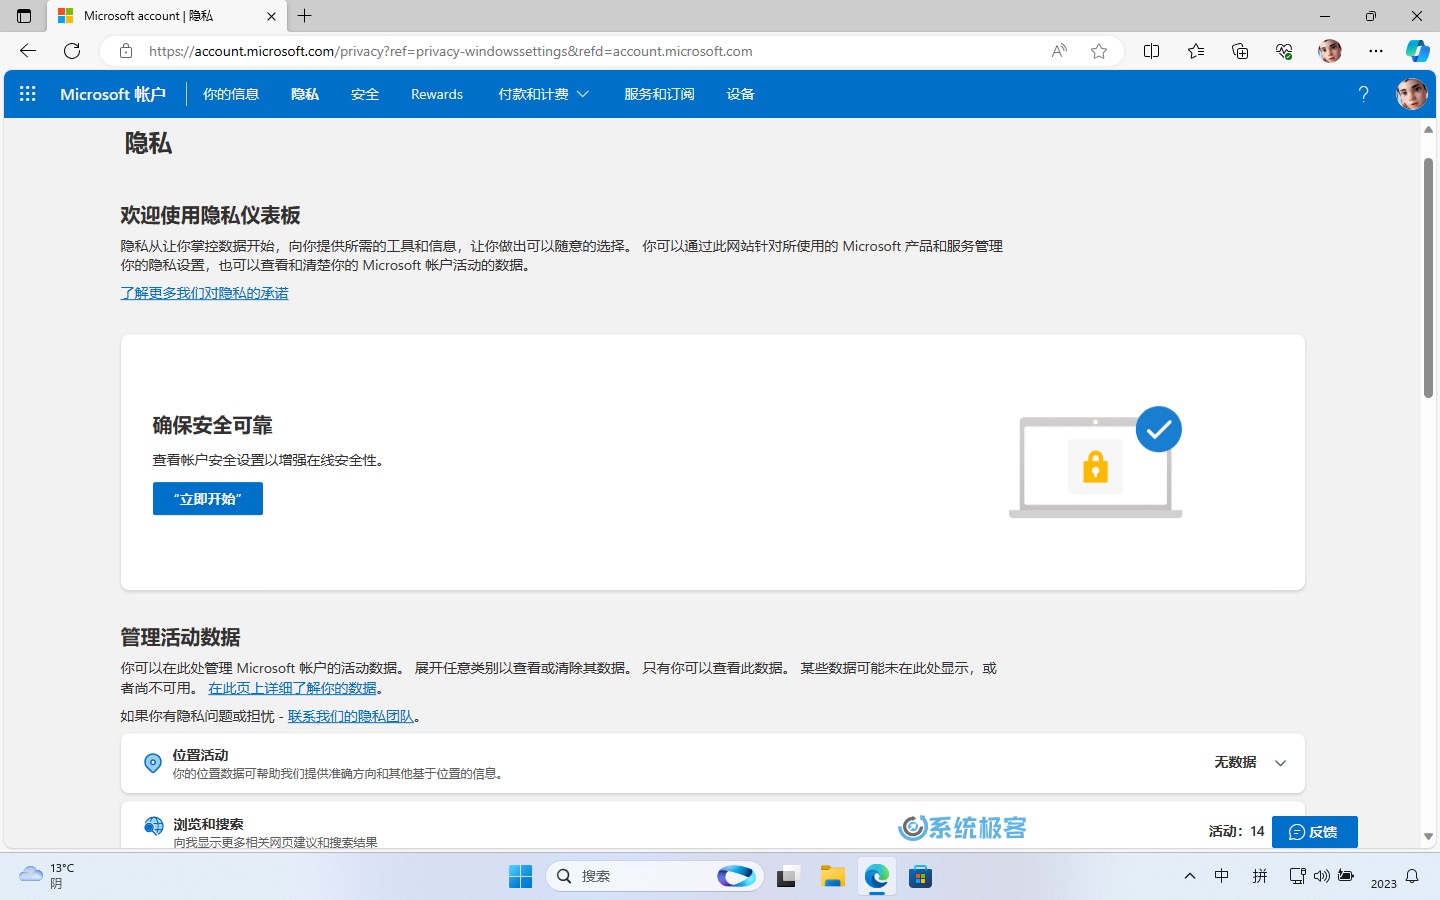Open the 服务和订阅 navigation tab
1440x900 pixels.
pos(659,94)
